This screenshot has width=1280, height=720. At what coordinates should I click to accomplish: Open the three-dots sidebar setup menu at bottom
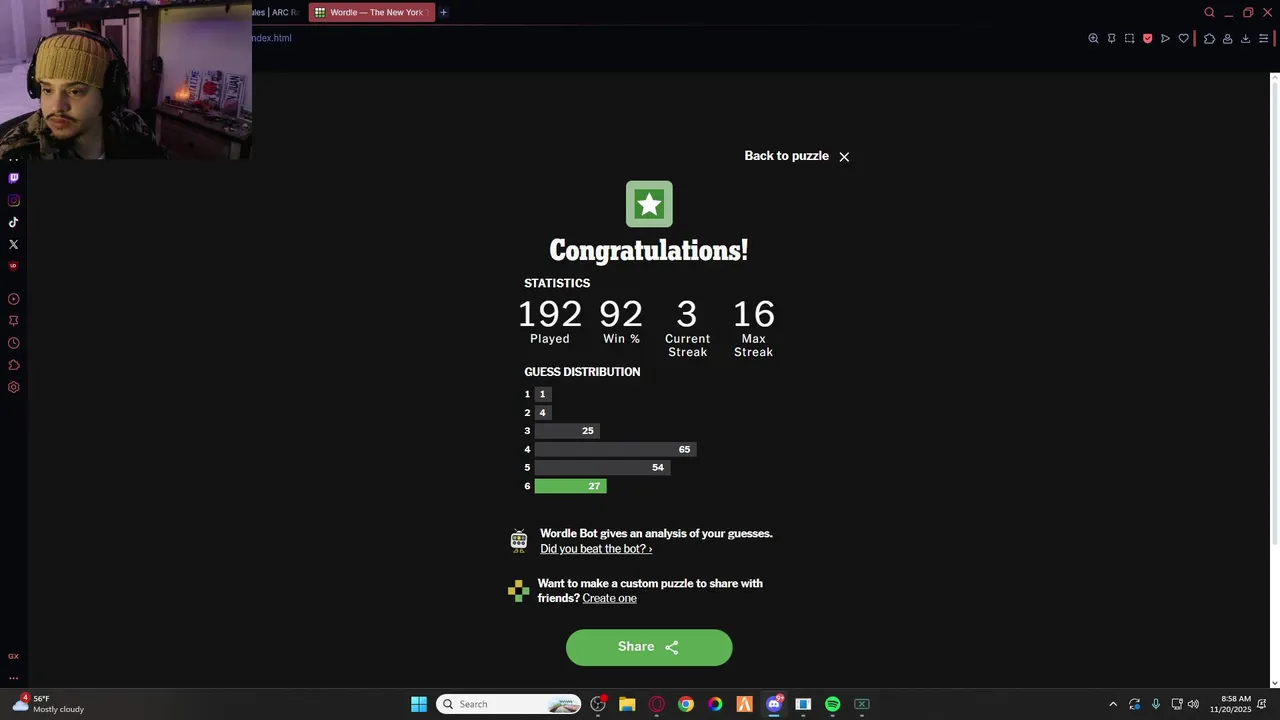pos(13,677)
